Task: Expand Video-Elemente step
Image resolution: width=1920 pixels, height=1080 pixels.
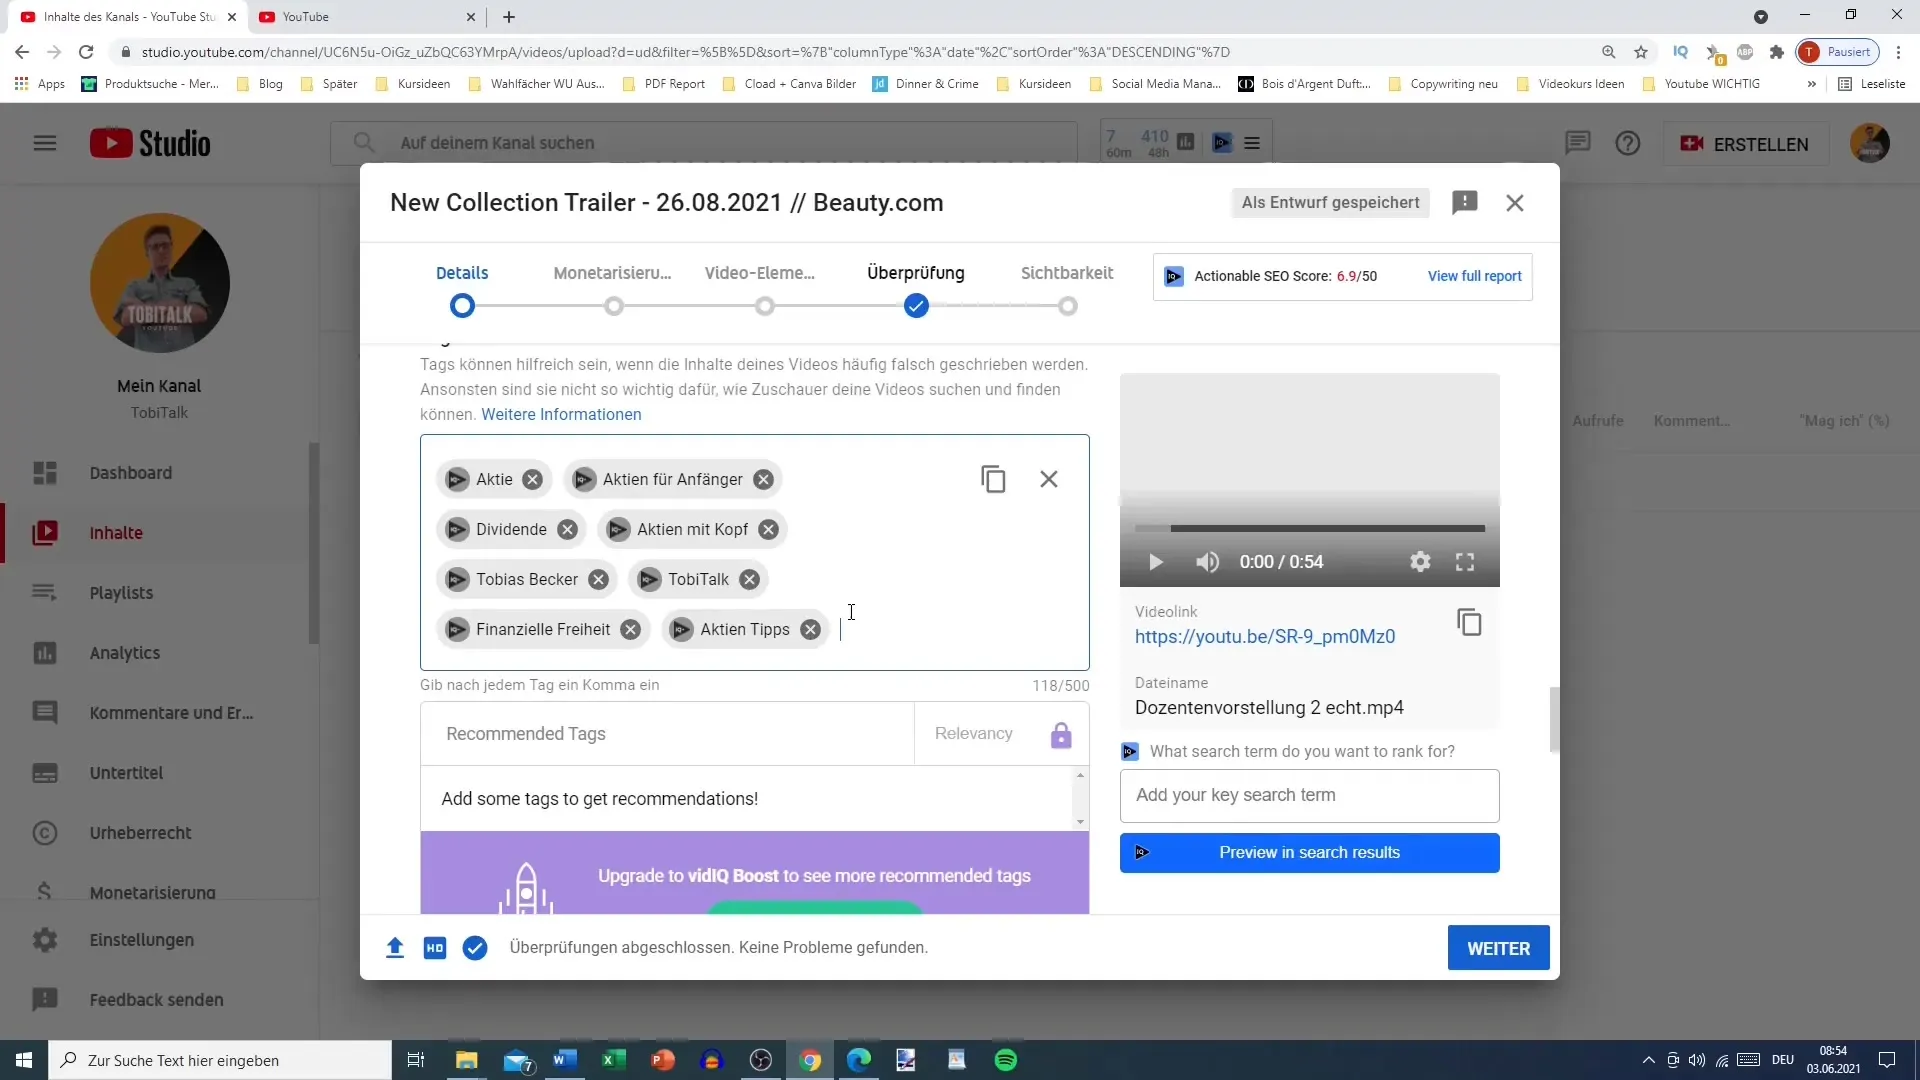Action: coord(766,273)
